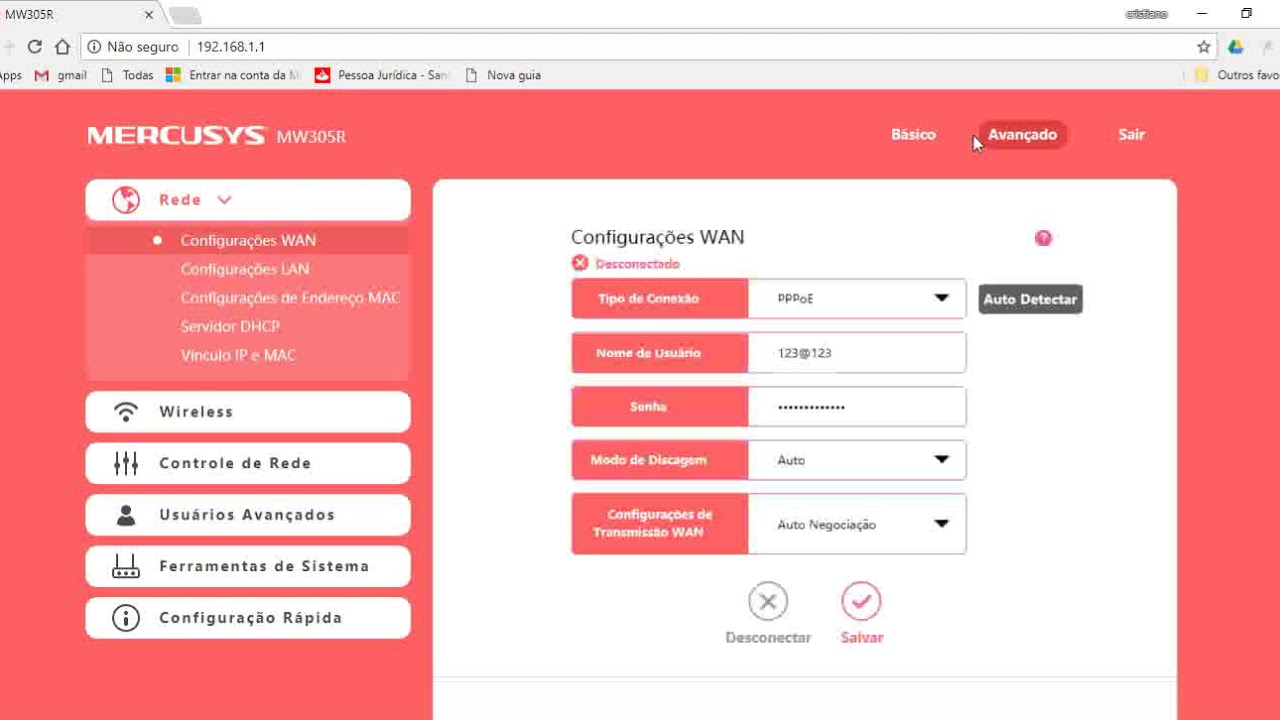Click the Ferramentas de Sistema router icon
The height and width of the screenshot is (720, 1280).
pyautogui.click(x=126, y=567)
